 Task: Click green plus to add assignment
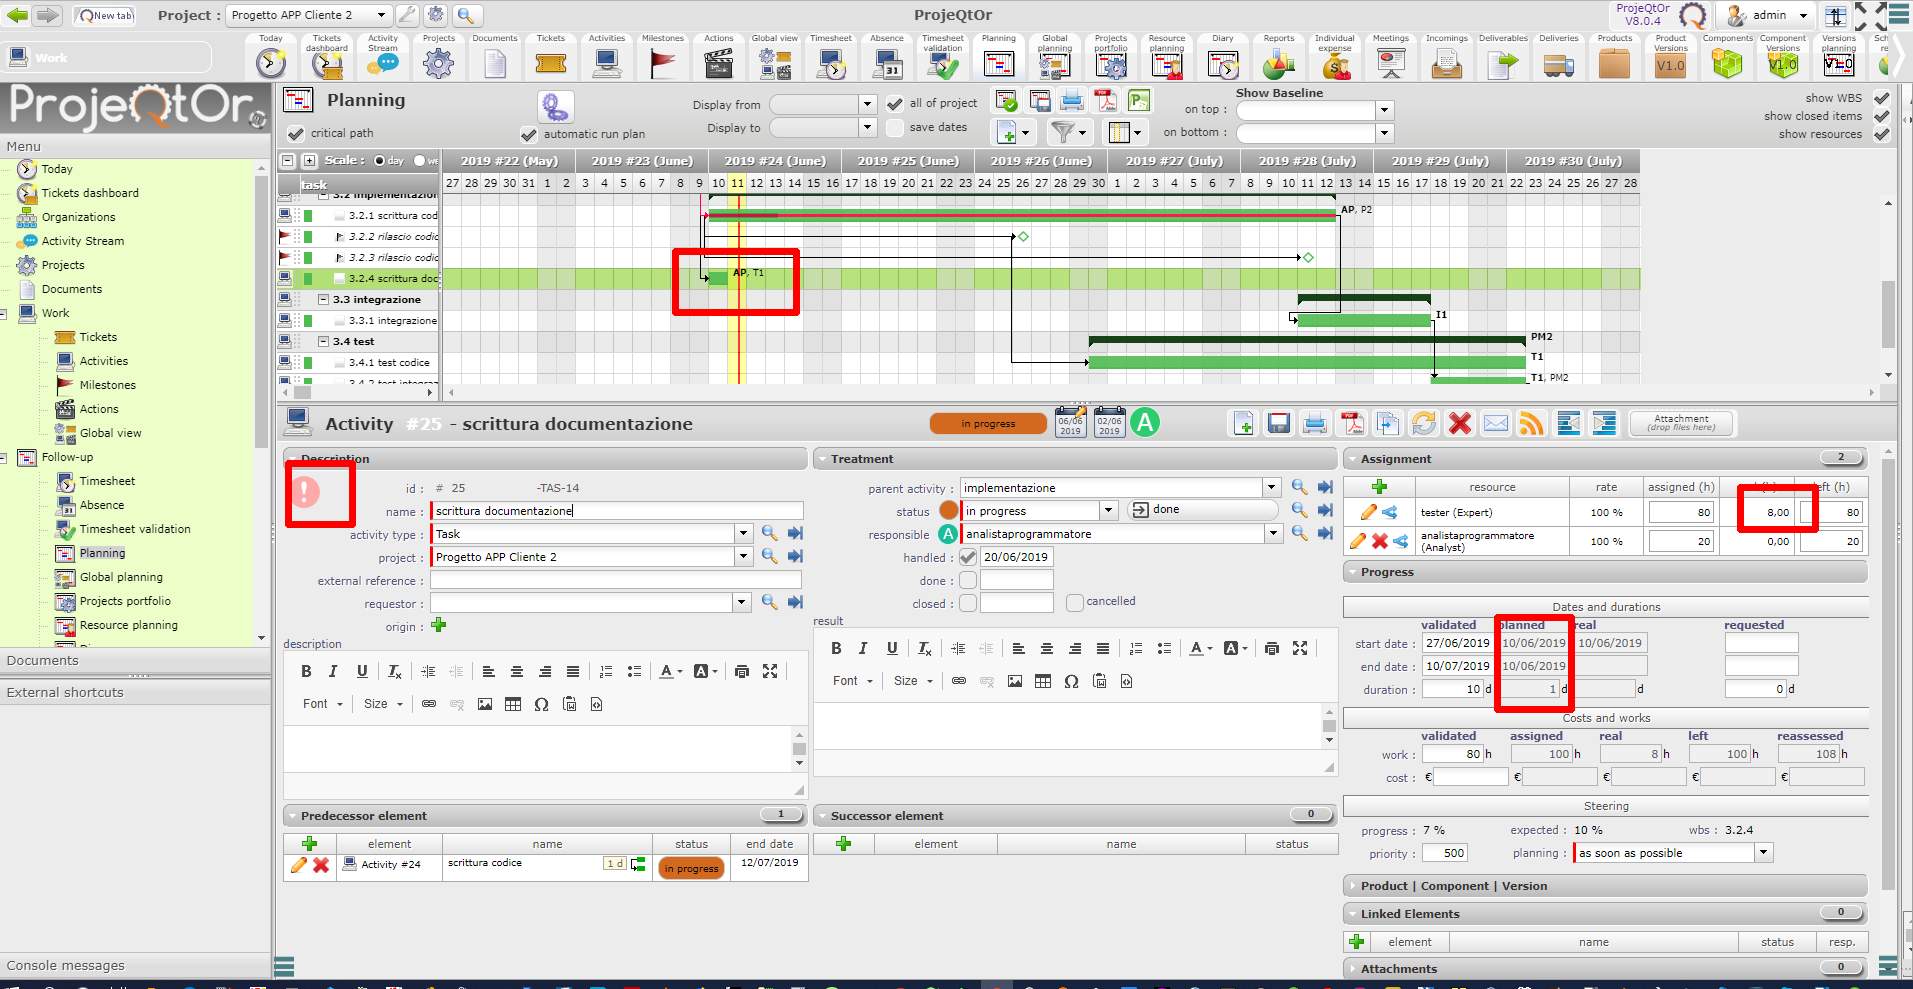(x=1379, y=487)
